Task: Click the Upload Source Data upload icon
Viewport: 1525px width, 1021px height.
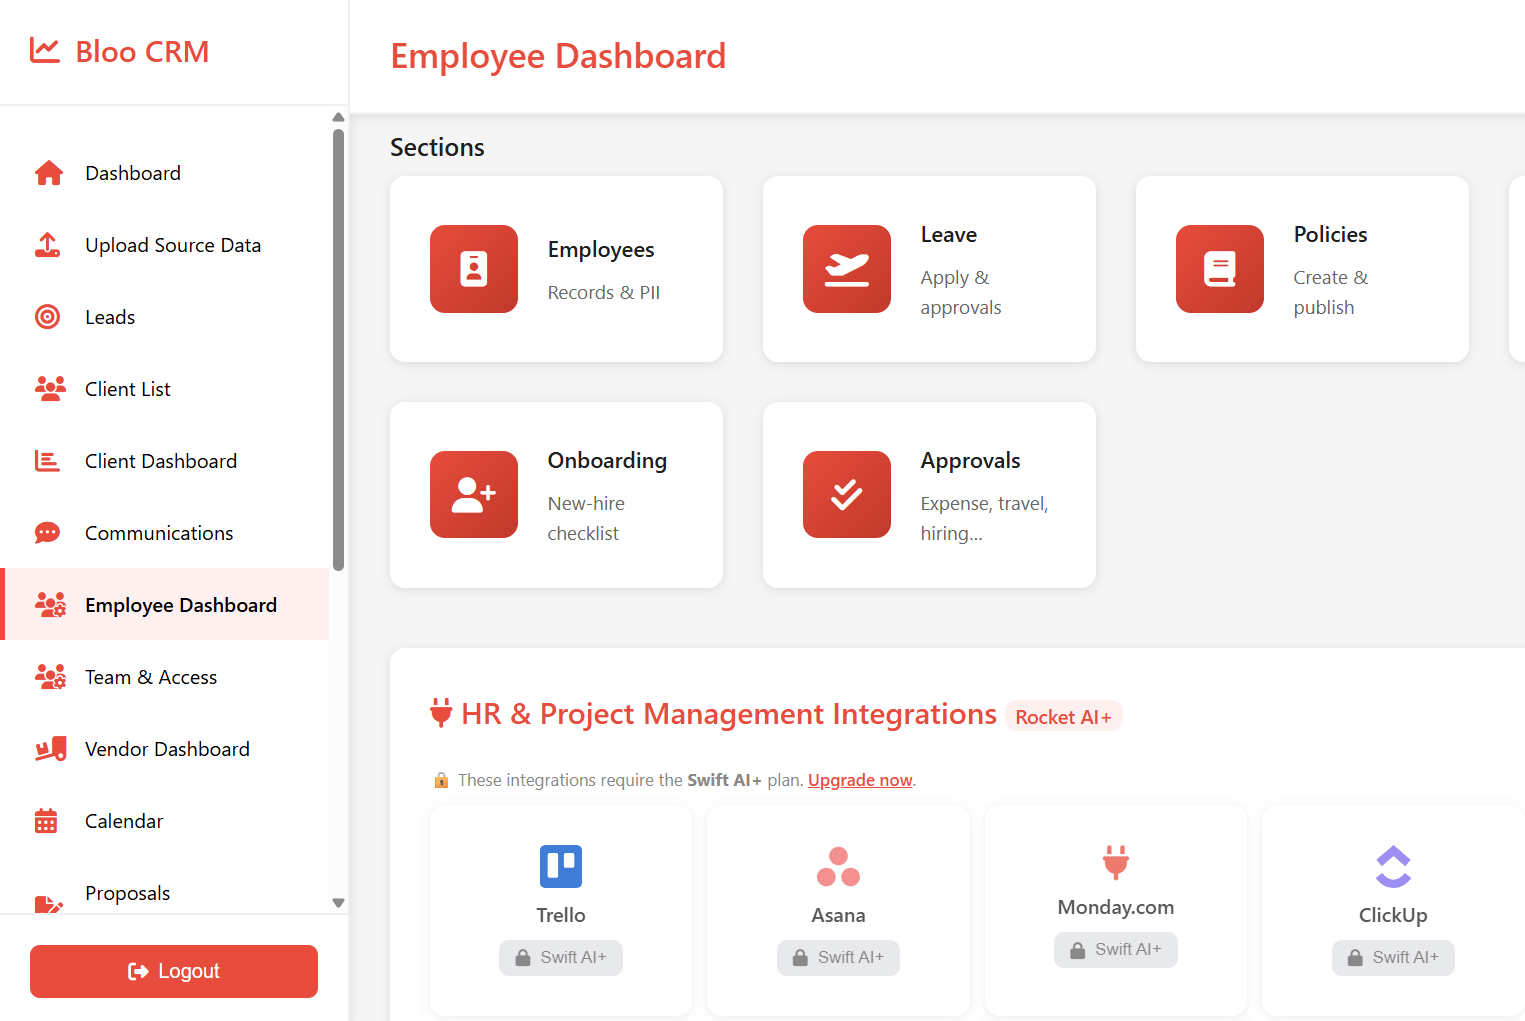Action: click(x=47, y=245)
